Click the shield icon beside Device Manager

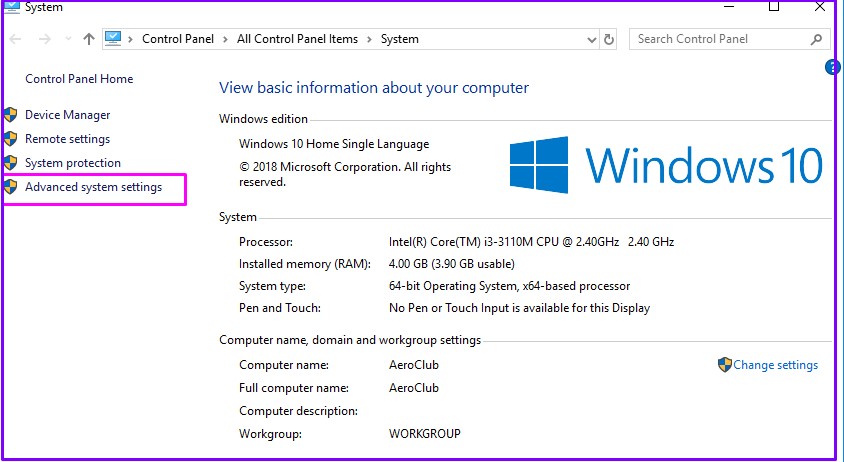pos(10,115)
